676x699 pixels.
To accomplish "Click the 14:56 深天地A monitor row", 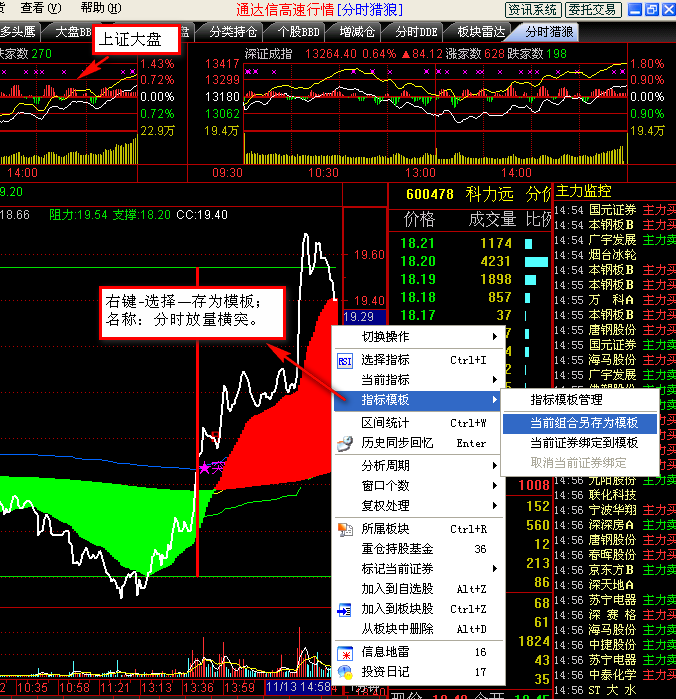I will point(614,585).
